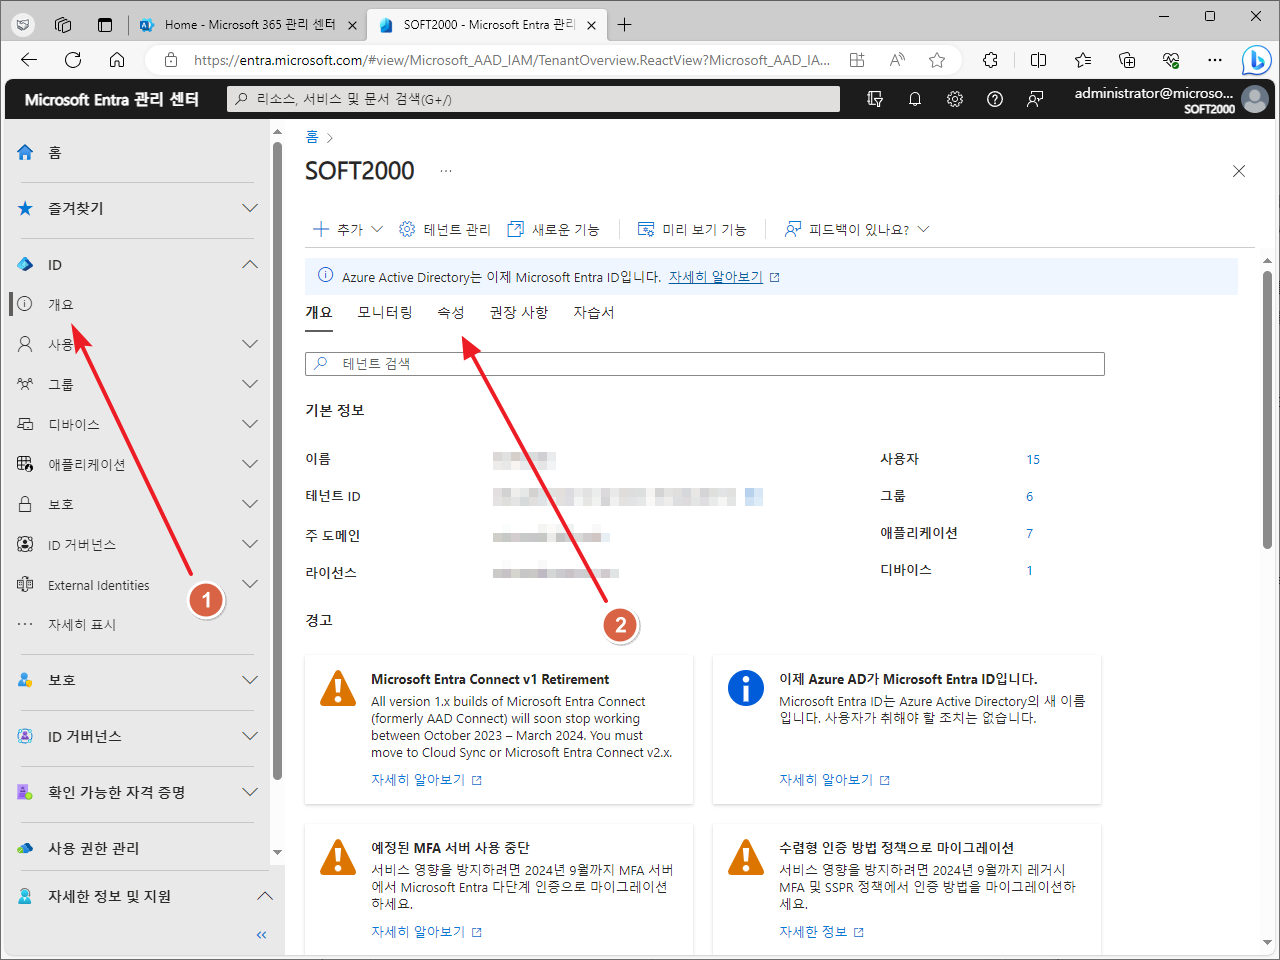1280x960 pixels.
Task: Open 즐겨찾기 via the star icon
Action: (24, 208)
